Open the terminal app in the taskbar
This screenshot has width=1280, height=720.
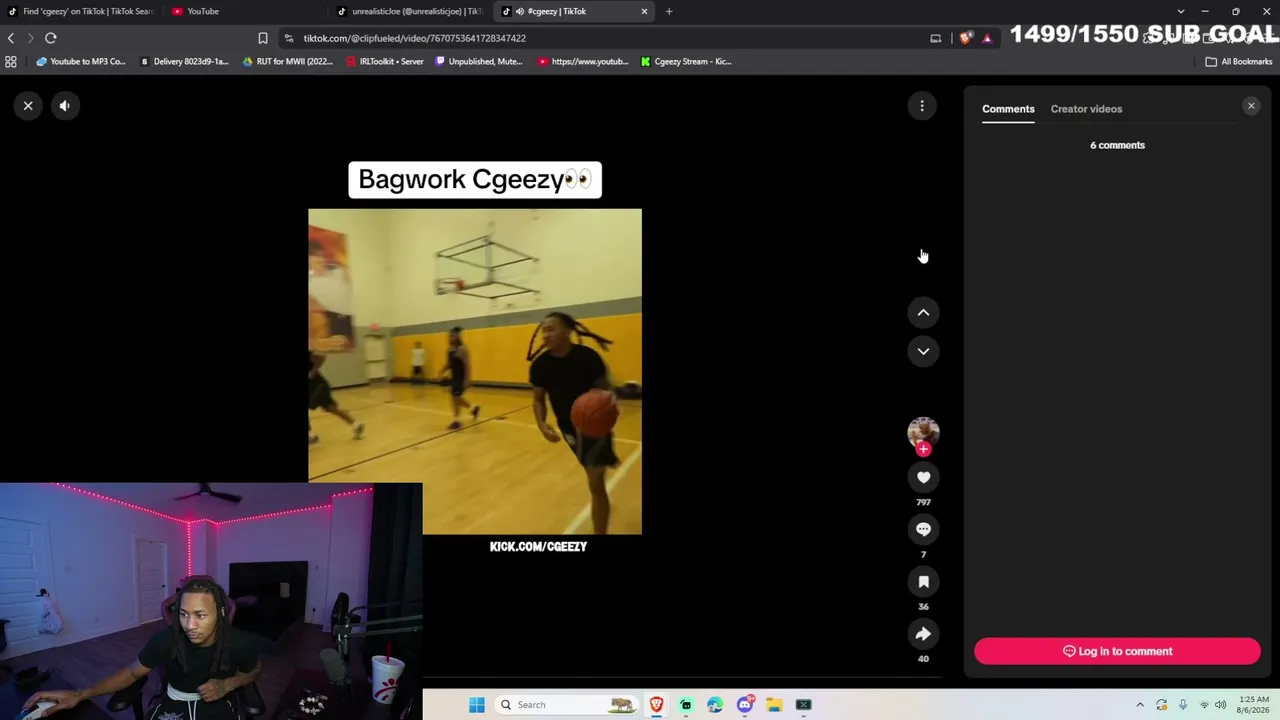point(803,705)
